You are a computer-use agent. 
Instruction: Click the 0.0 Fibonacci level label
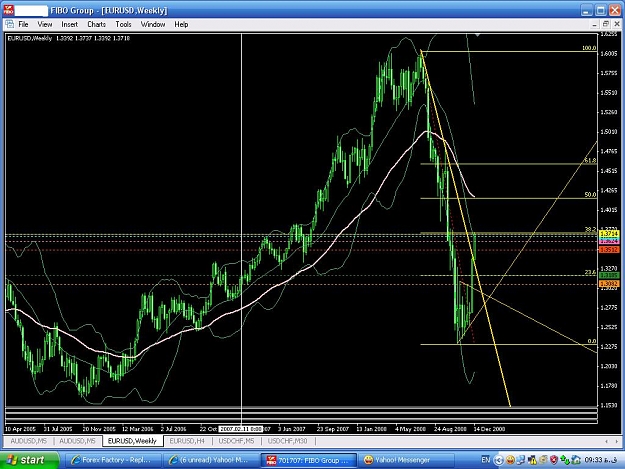point(592,341)
